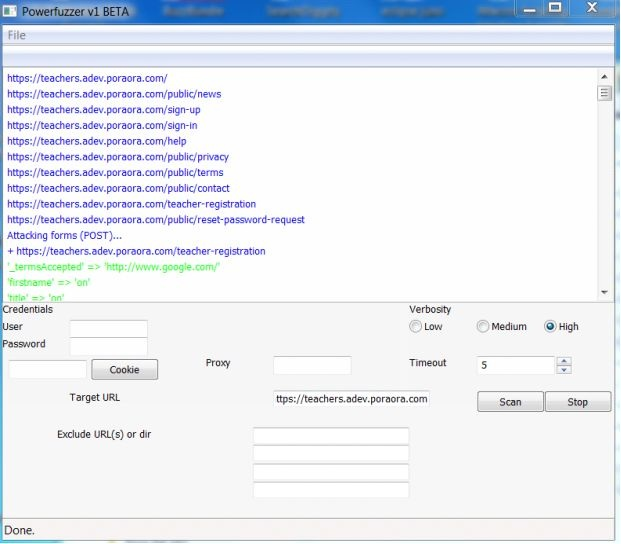Click the Target URL label
This screenshot has height=544, width=621.
pos(95,397)
